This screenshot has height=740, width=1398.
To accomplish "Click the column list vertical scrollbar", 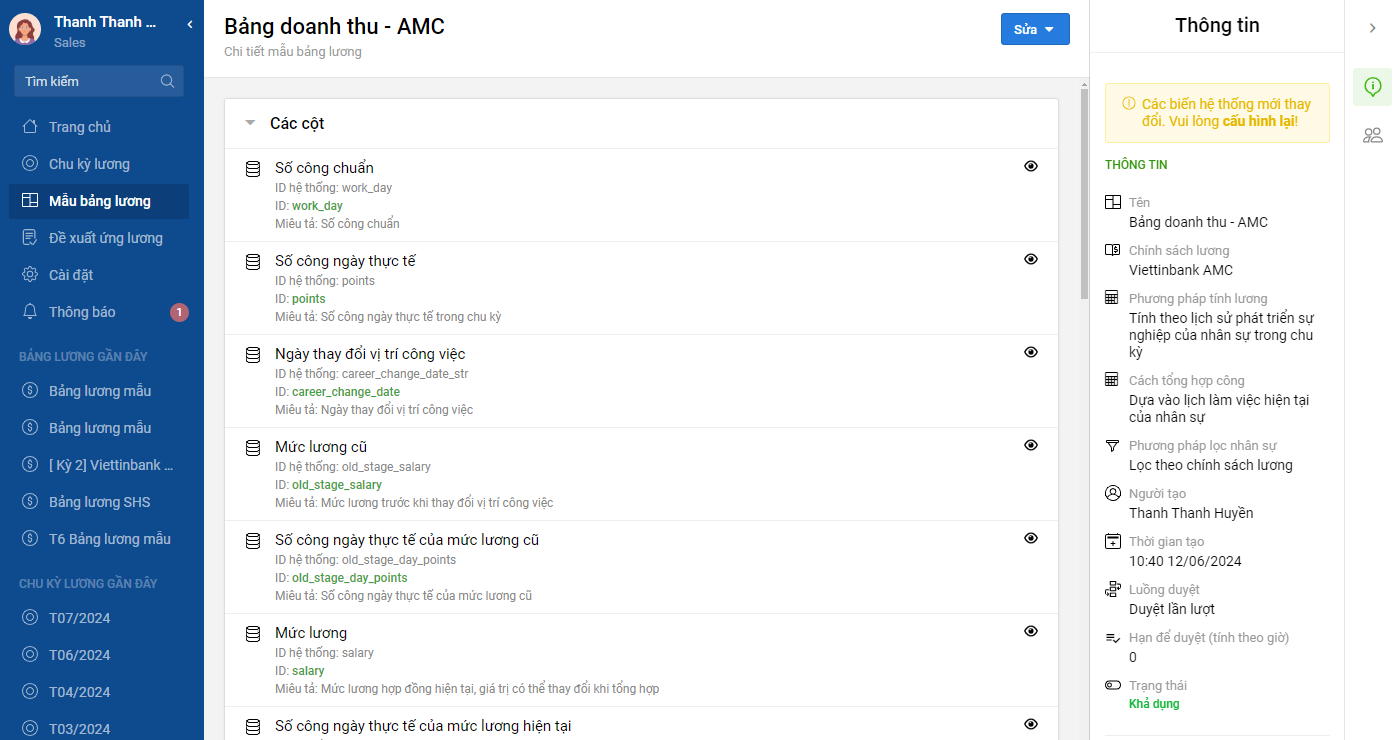I will (1084, 192).
